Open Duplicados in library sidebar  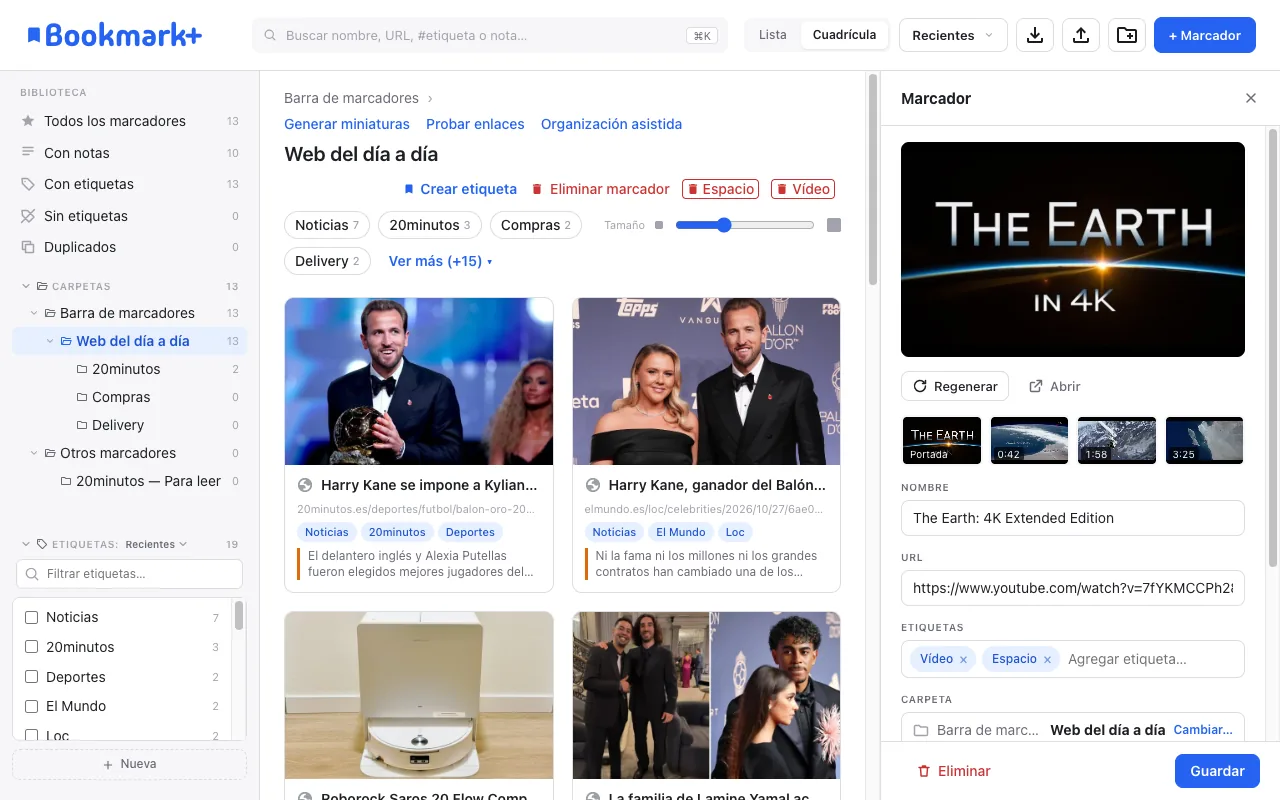(x=129, y=247)
